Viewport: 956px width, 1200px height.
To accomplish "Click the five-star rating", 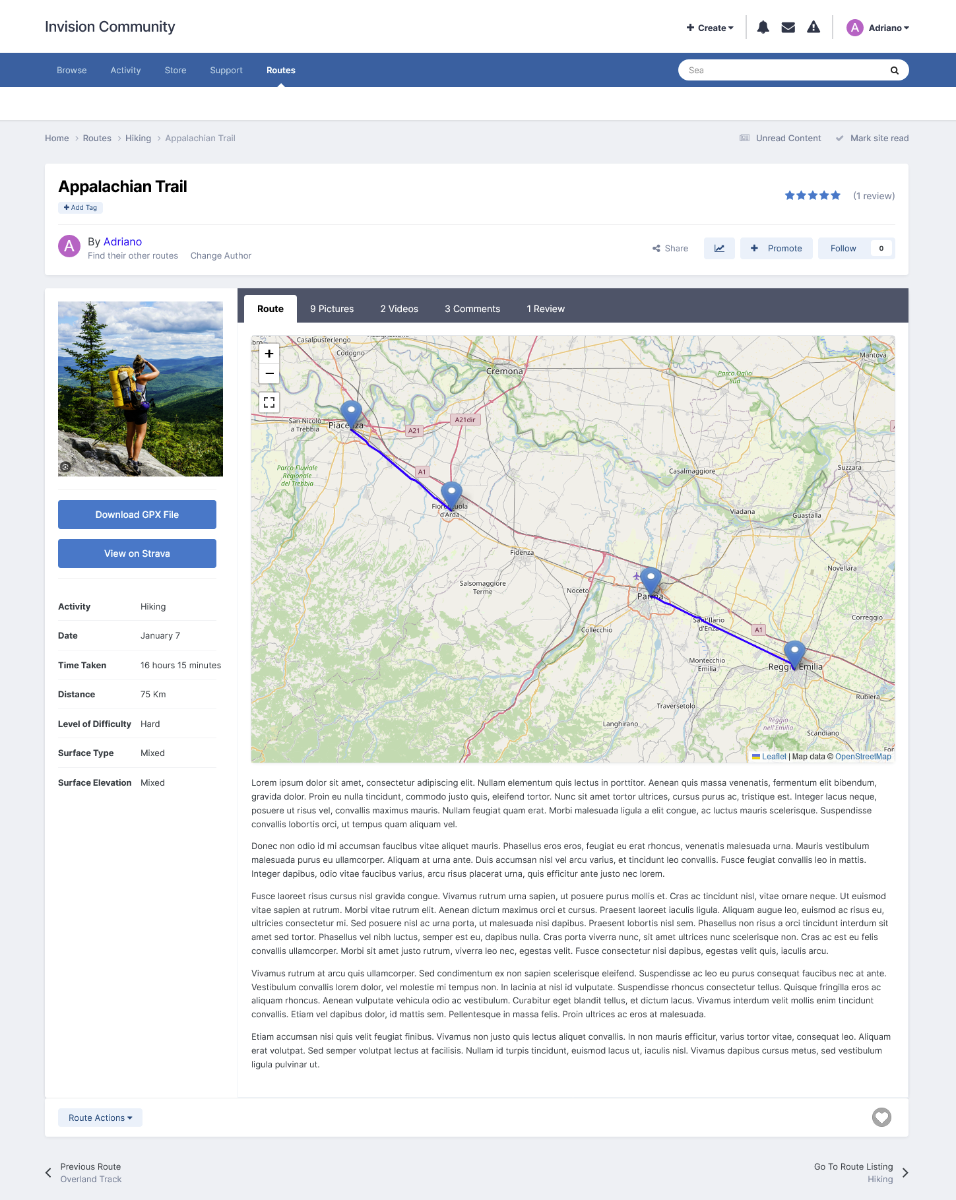I will coord(812,196).
